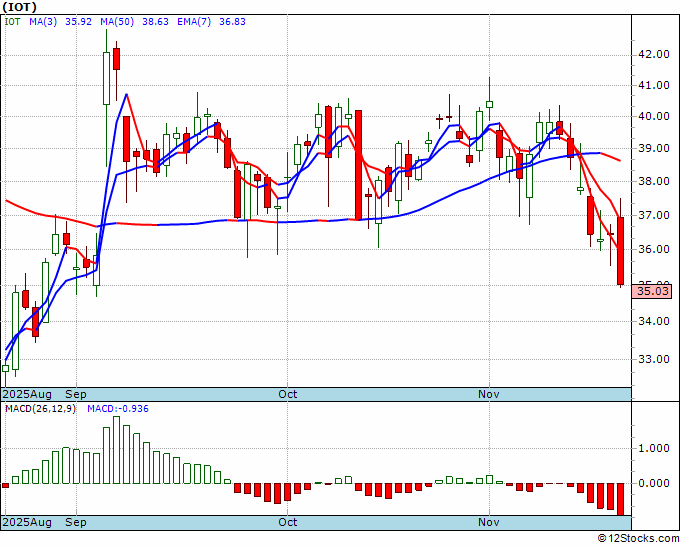This screenshot has height=546, width=680.
Task: Click the MACD:-0.936 value label
Action: click(x=118, y=409)
